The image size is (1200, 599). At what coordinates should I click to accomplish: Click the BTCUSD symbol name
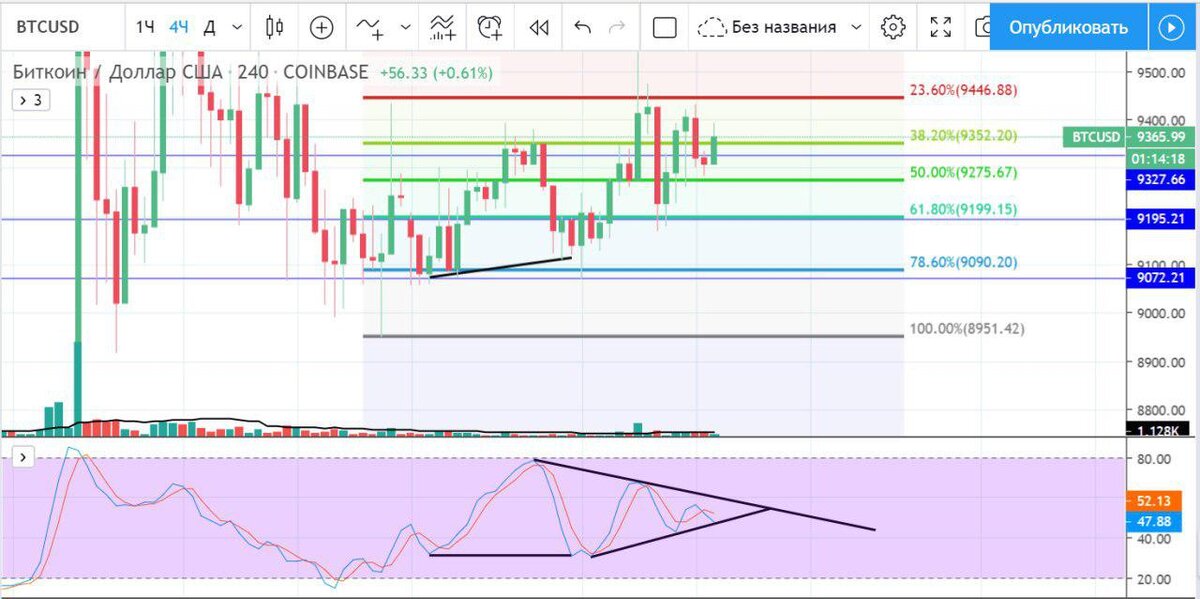pyautogui.click(x=47, y=27)
